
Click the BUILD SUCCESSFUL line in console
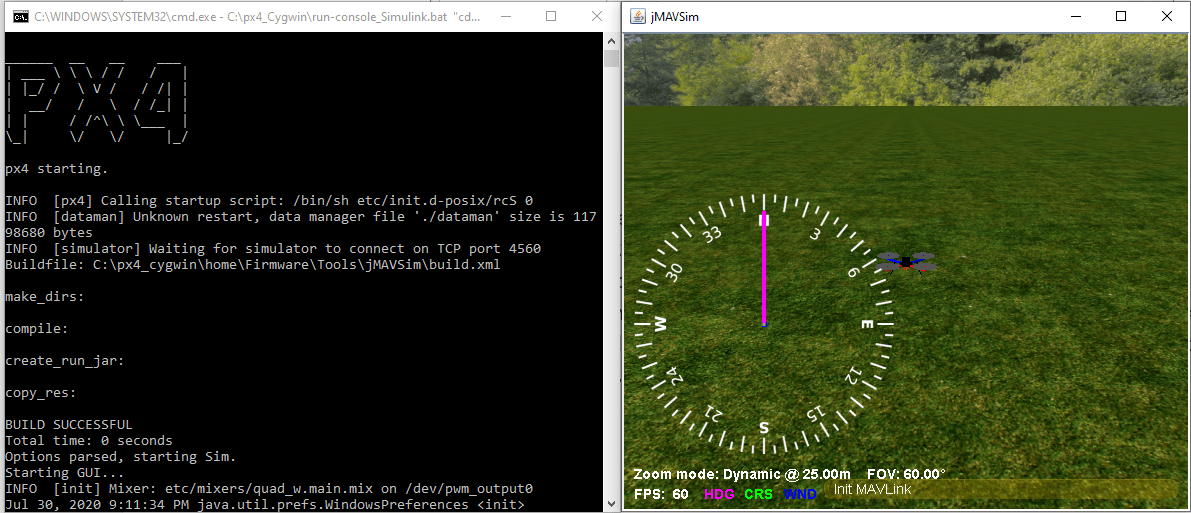click(69, 425)
